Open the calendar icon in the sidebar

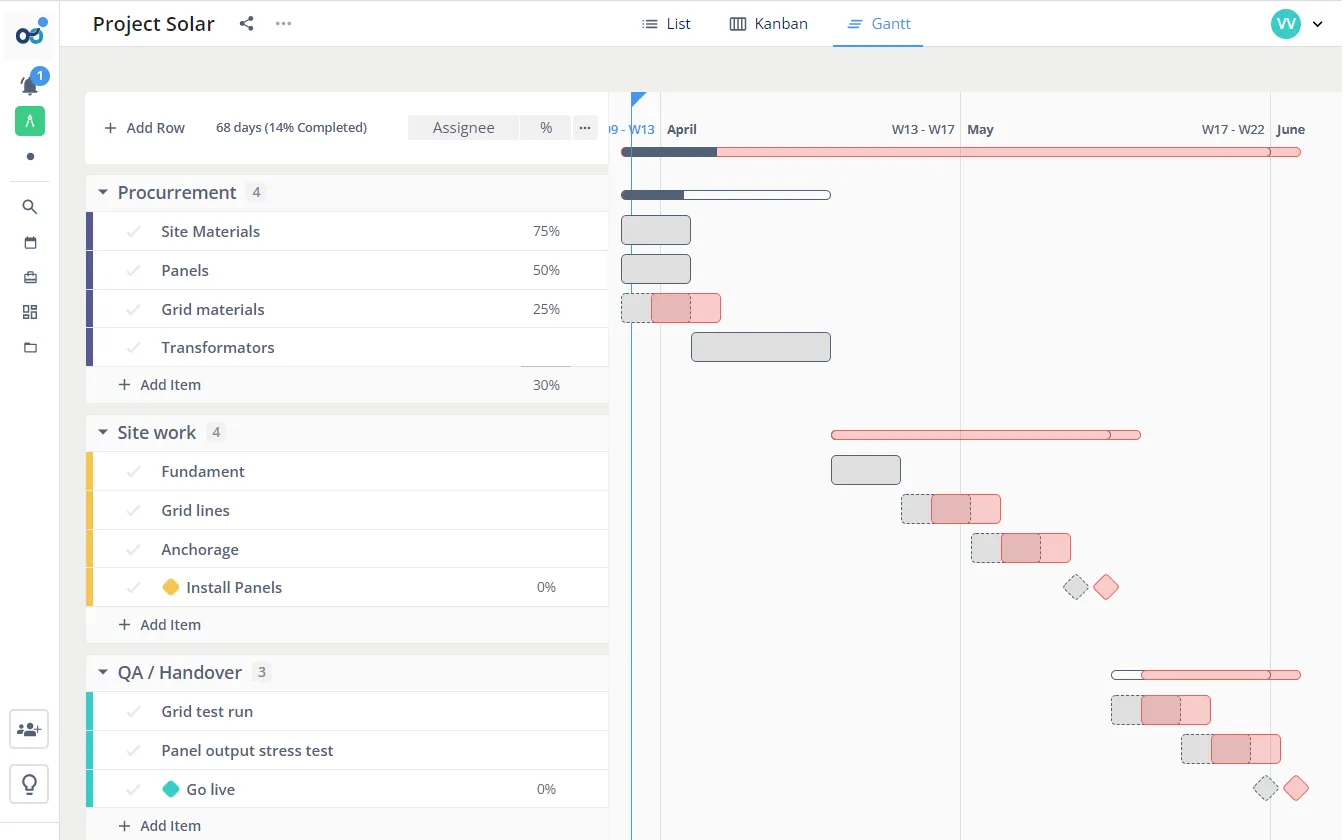click(29, 242)
